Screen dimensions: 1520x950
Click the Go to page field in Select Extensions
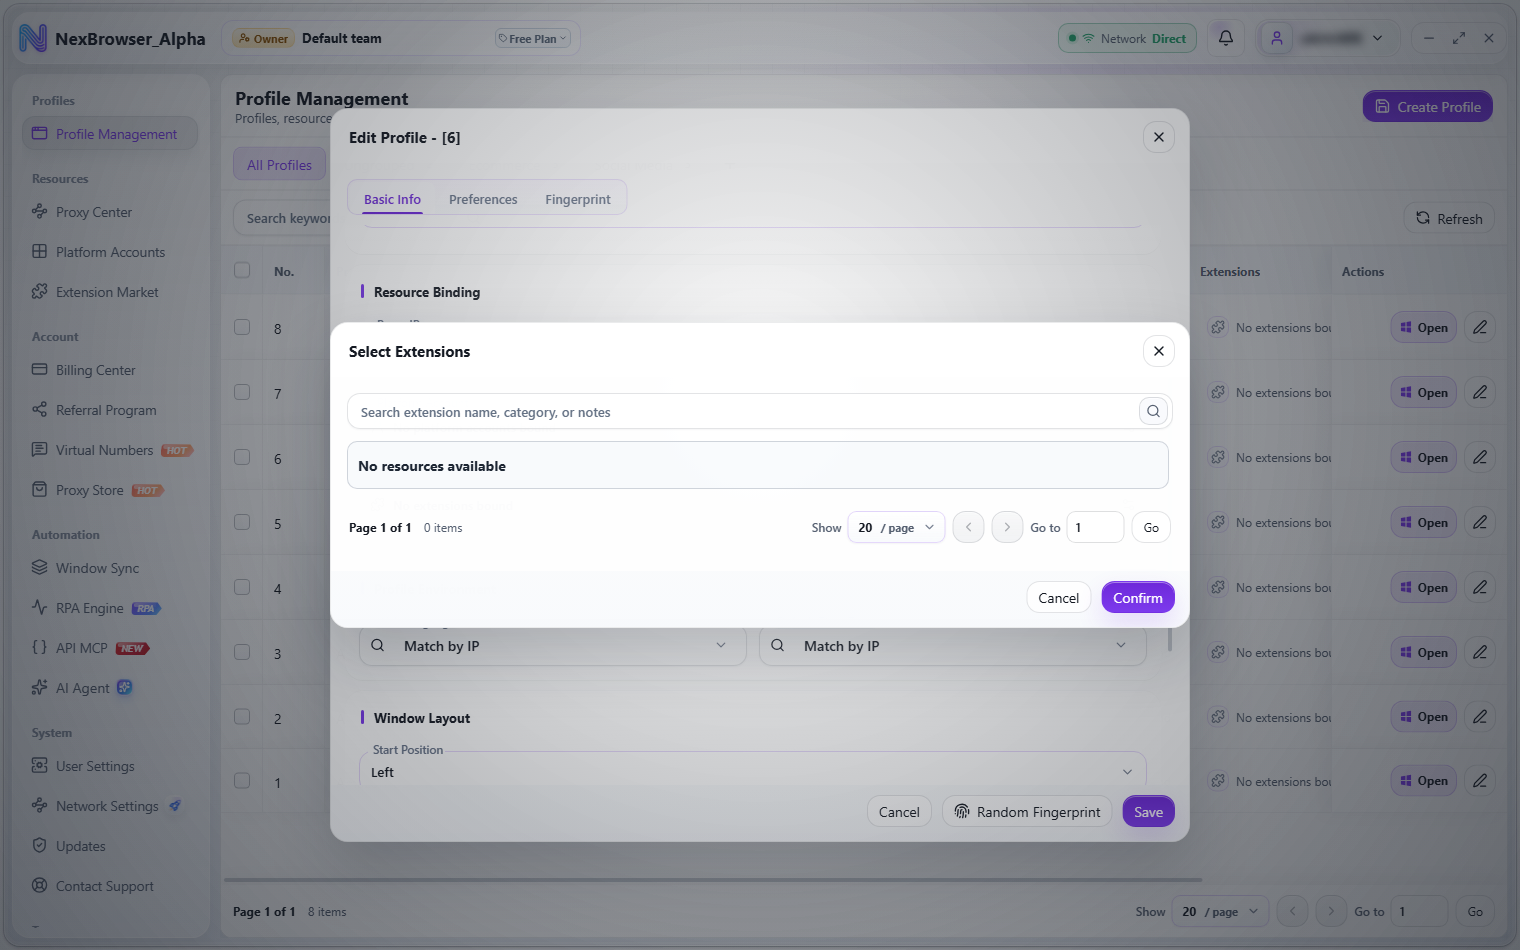(x=1095, y=527)
